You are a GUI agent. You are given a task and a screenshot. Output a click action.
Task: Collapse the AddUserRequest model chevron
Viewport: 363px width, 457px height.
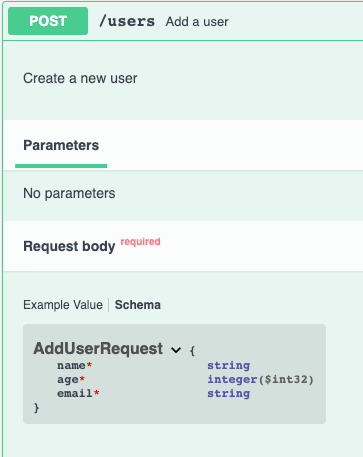point(176,350)
